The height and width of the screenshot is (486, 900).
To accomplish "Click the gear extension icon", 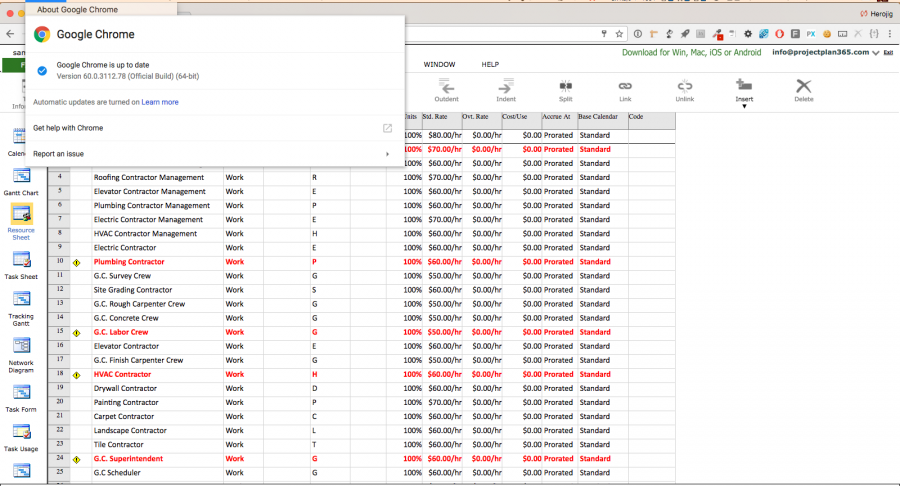I will pos(748,34).
